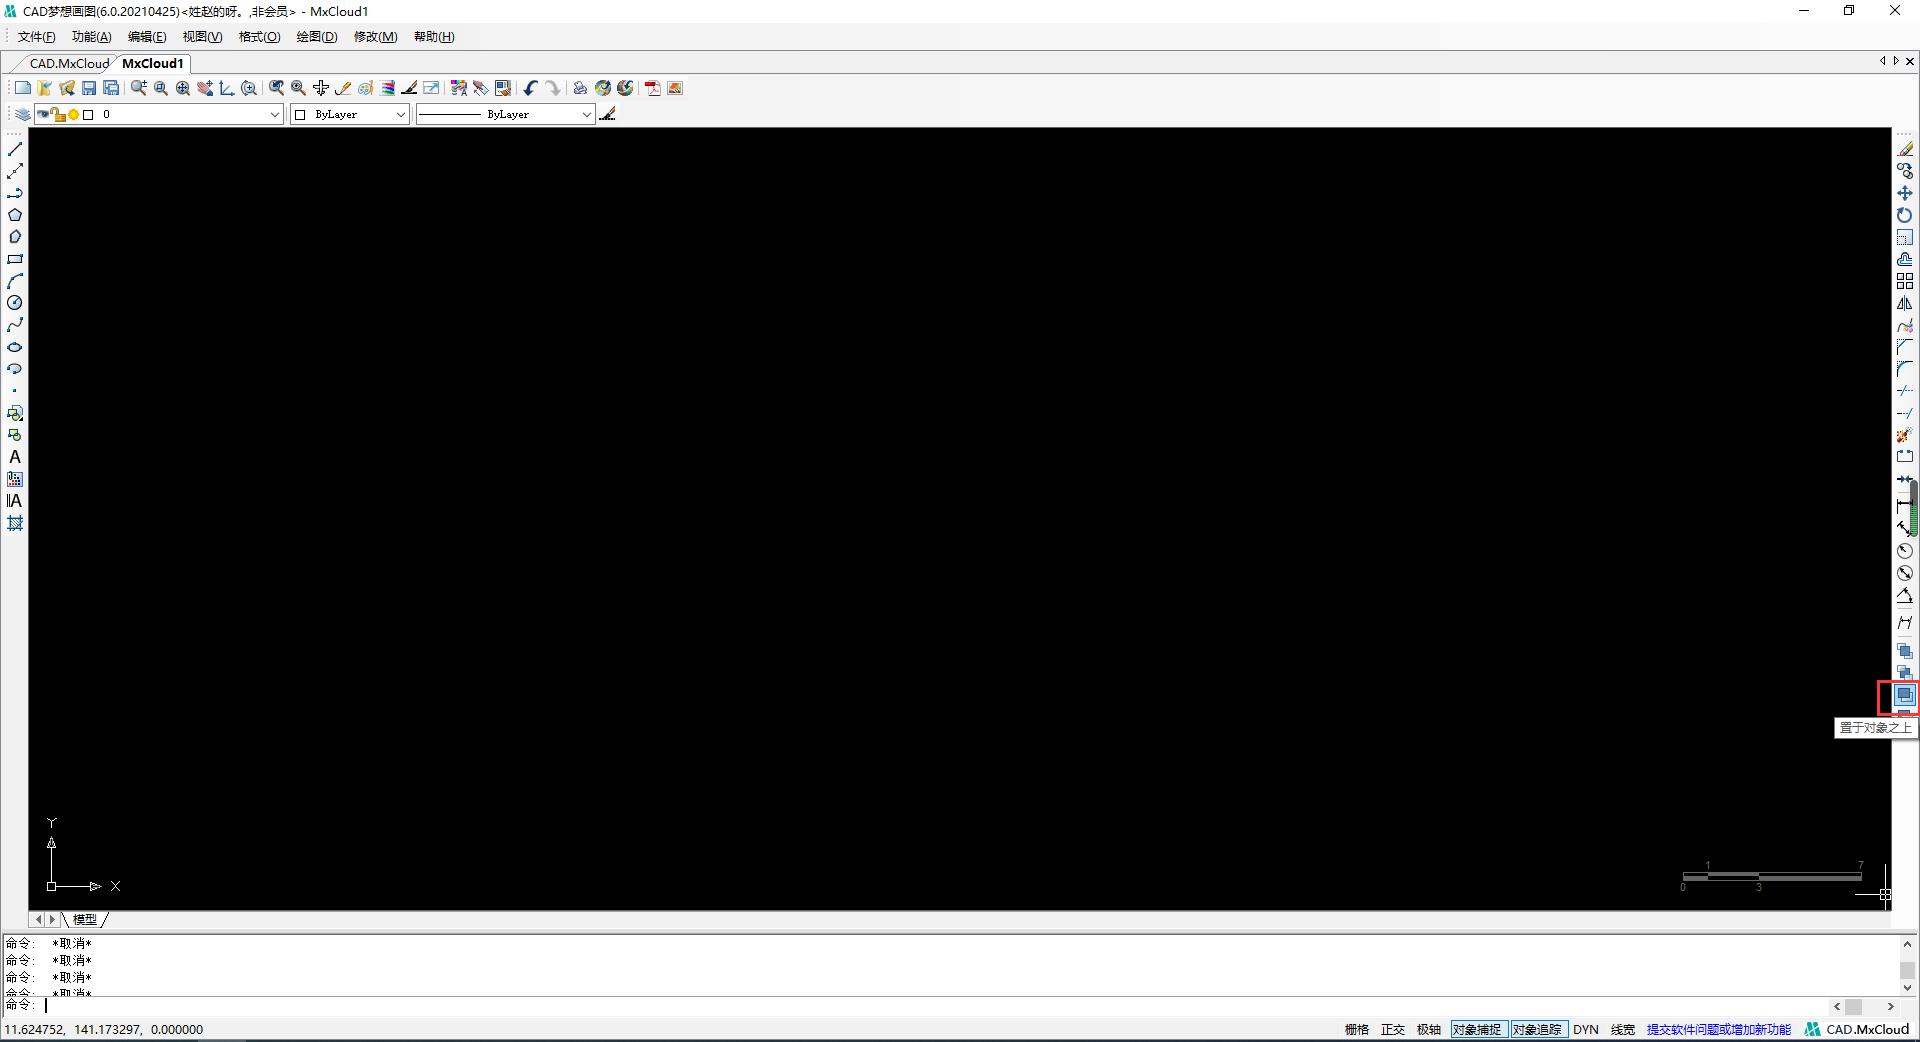
Task: Toggle 栅格 grid mode
Action: click(1357, 1029)
